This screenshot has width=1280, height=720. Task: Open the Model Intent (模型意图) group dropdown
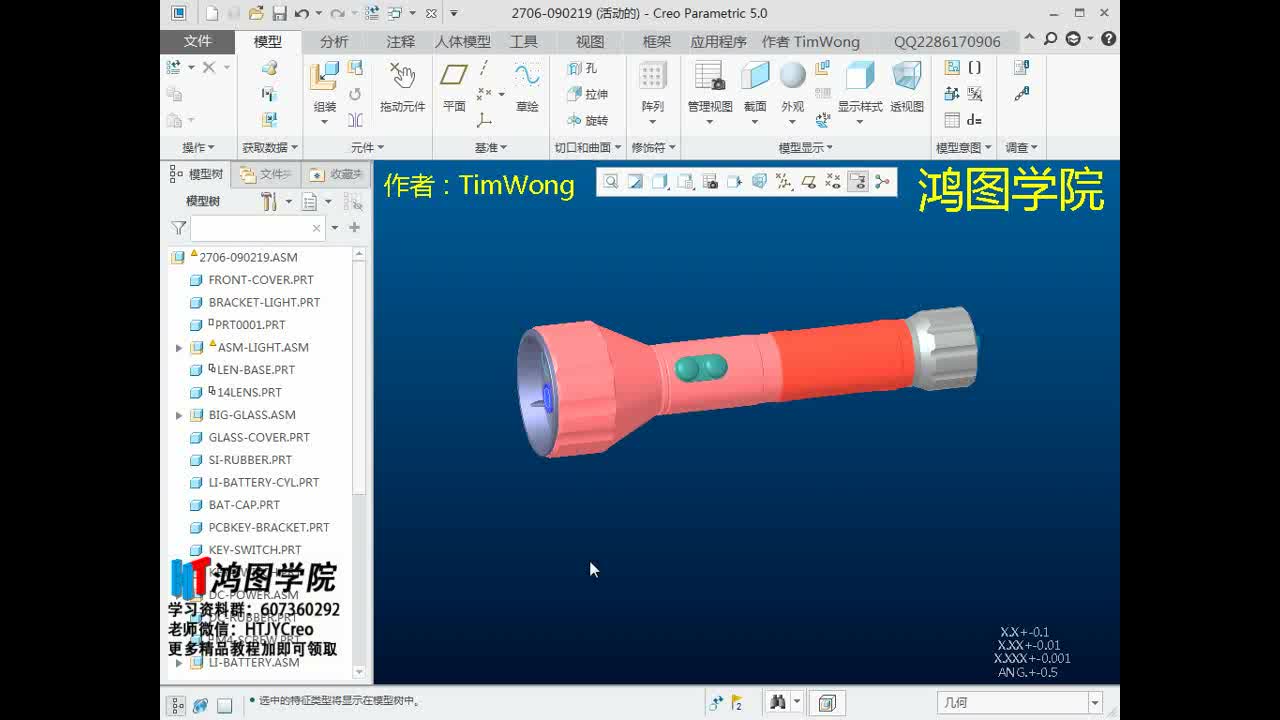point(963,147)
